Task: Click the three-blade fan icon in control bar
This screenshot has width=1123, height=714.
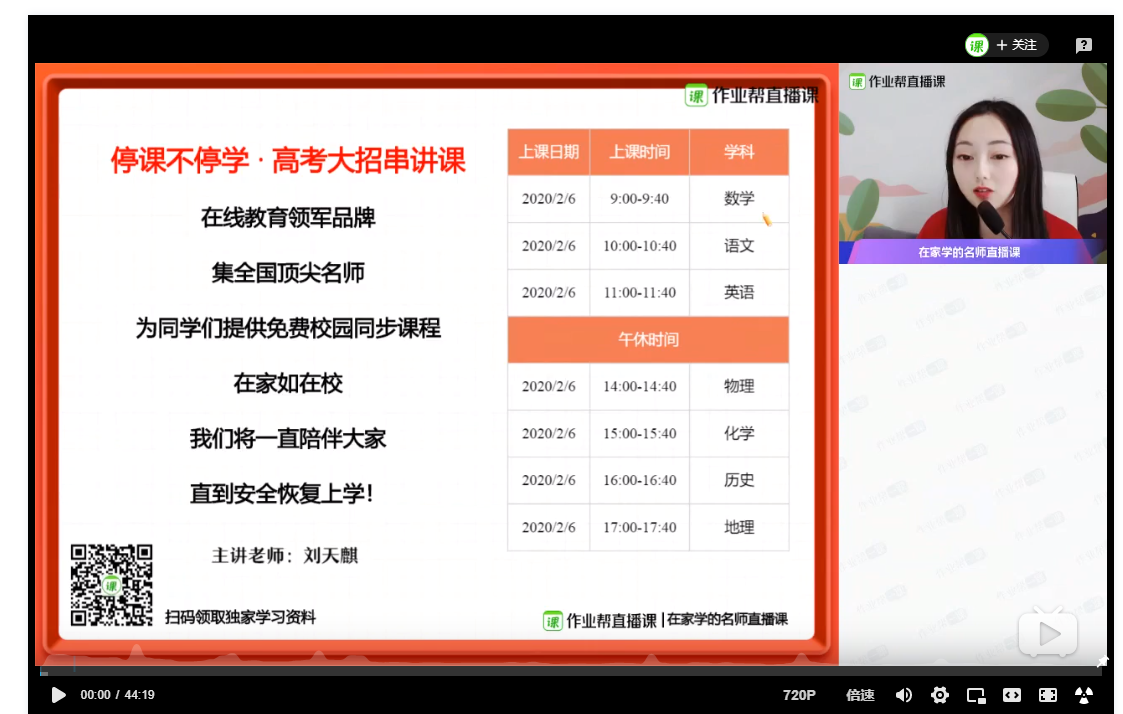Action: [1084, 695]
